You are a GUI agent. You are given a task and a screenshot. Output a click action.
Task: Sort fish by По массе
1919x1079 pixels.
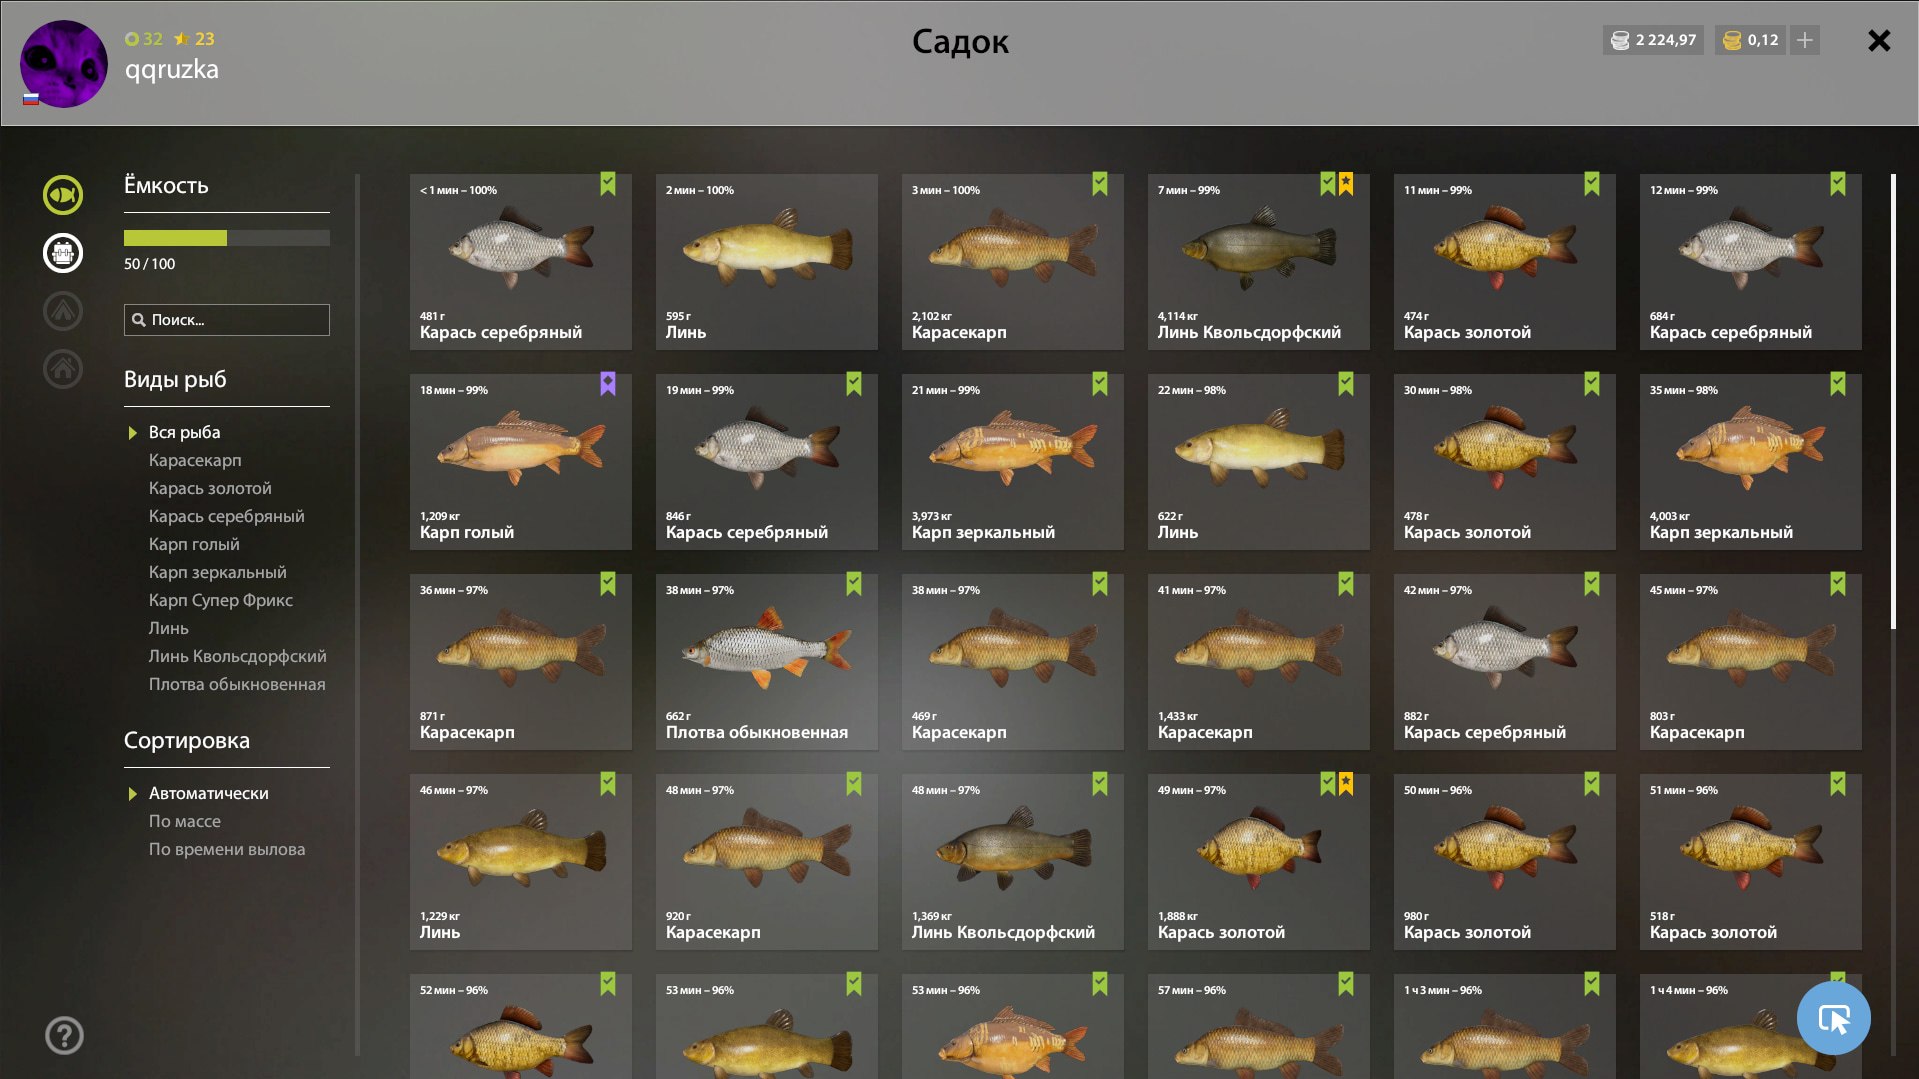(x=185, y=821)
